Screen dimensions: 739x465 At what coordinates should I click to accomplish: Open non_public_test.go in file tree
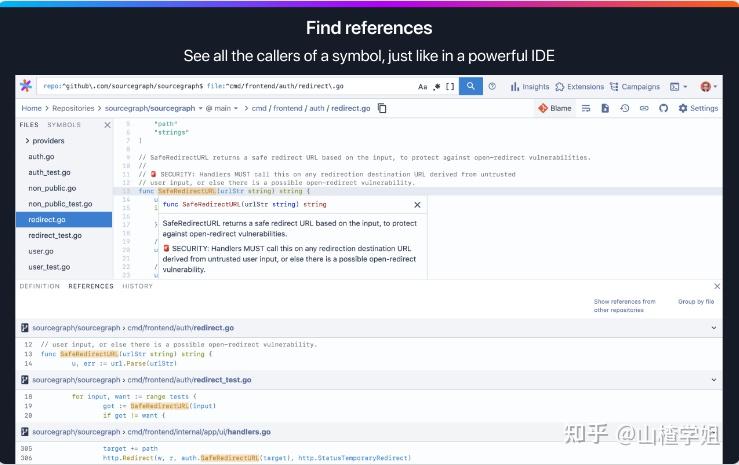60,204
